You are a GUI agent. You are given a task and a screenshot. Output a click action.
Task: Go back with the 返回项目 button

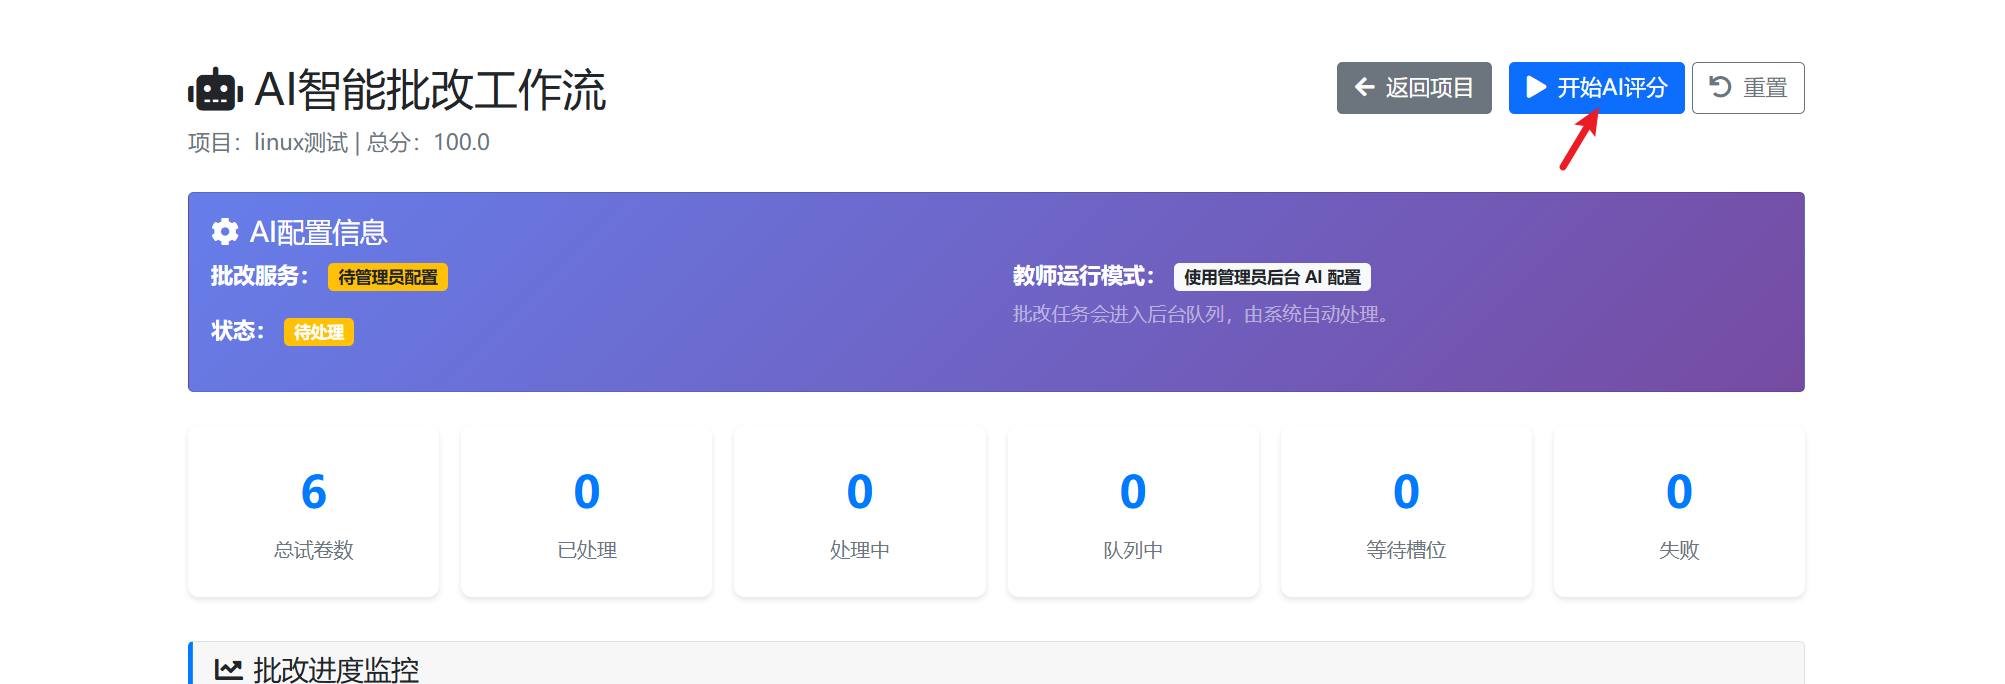point(1414,88)
